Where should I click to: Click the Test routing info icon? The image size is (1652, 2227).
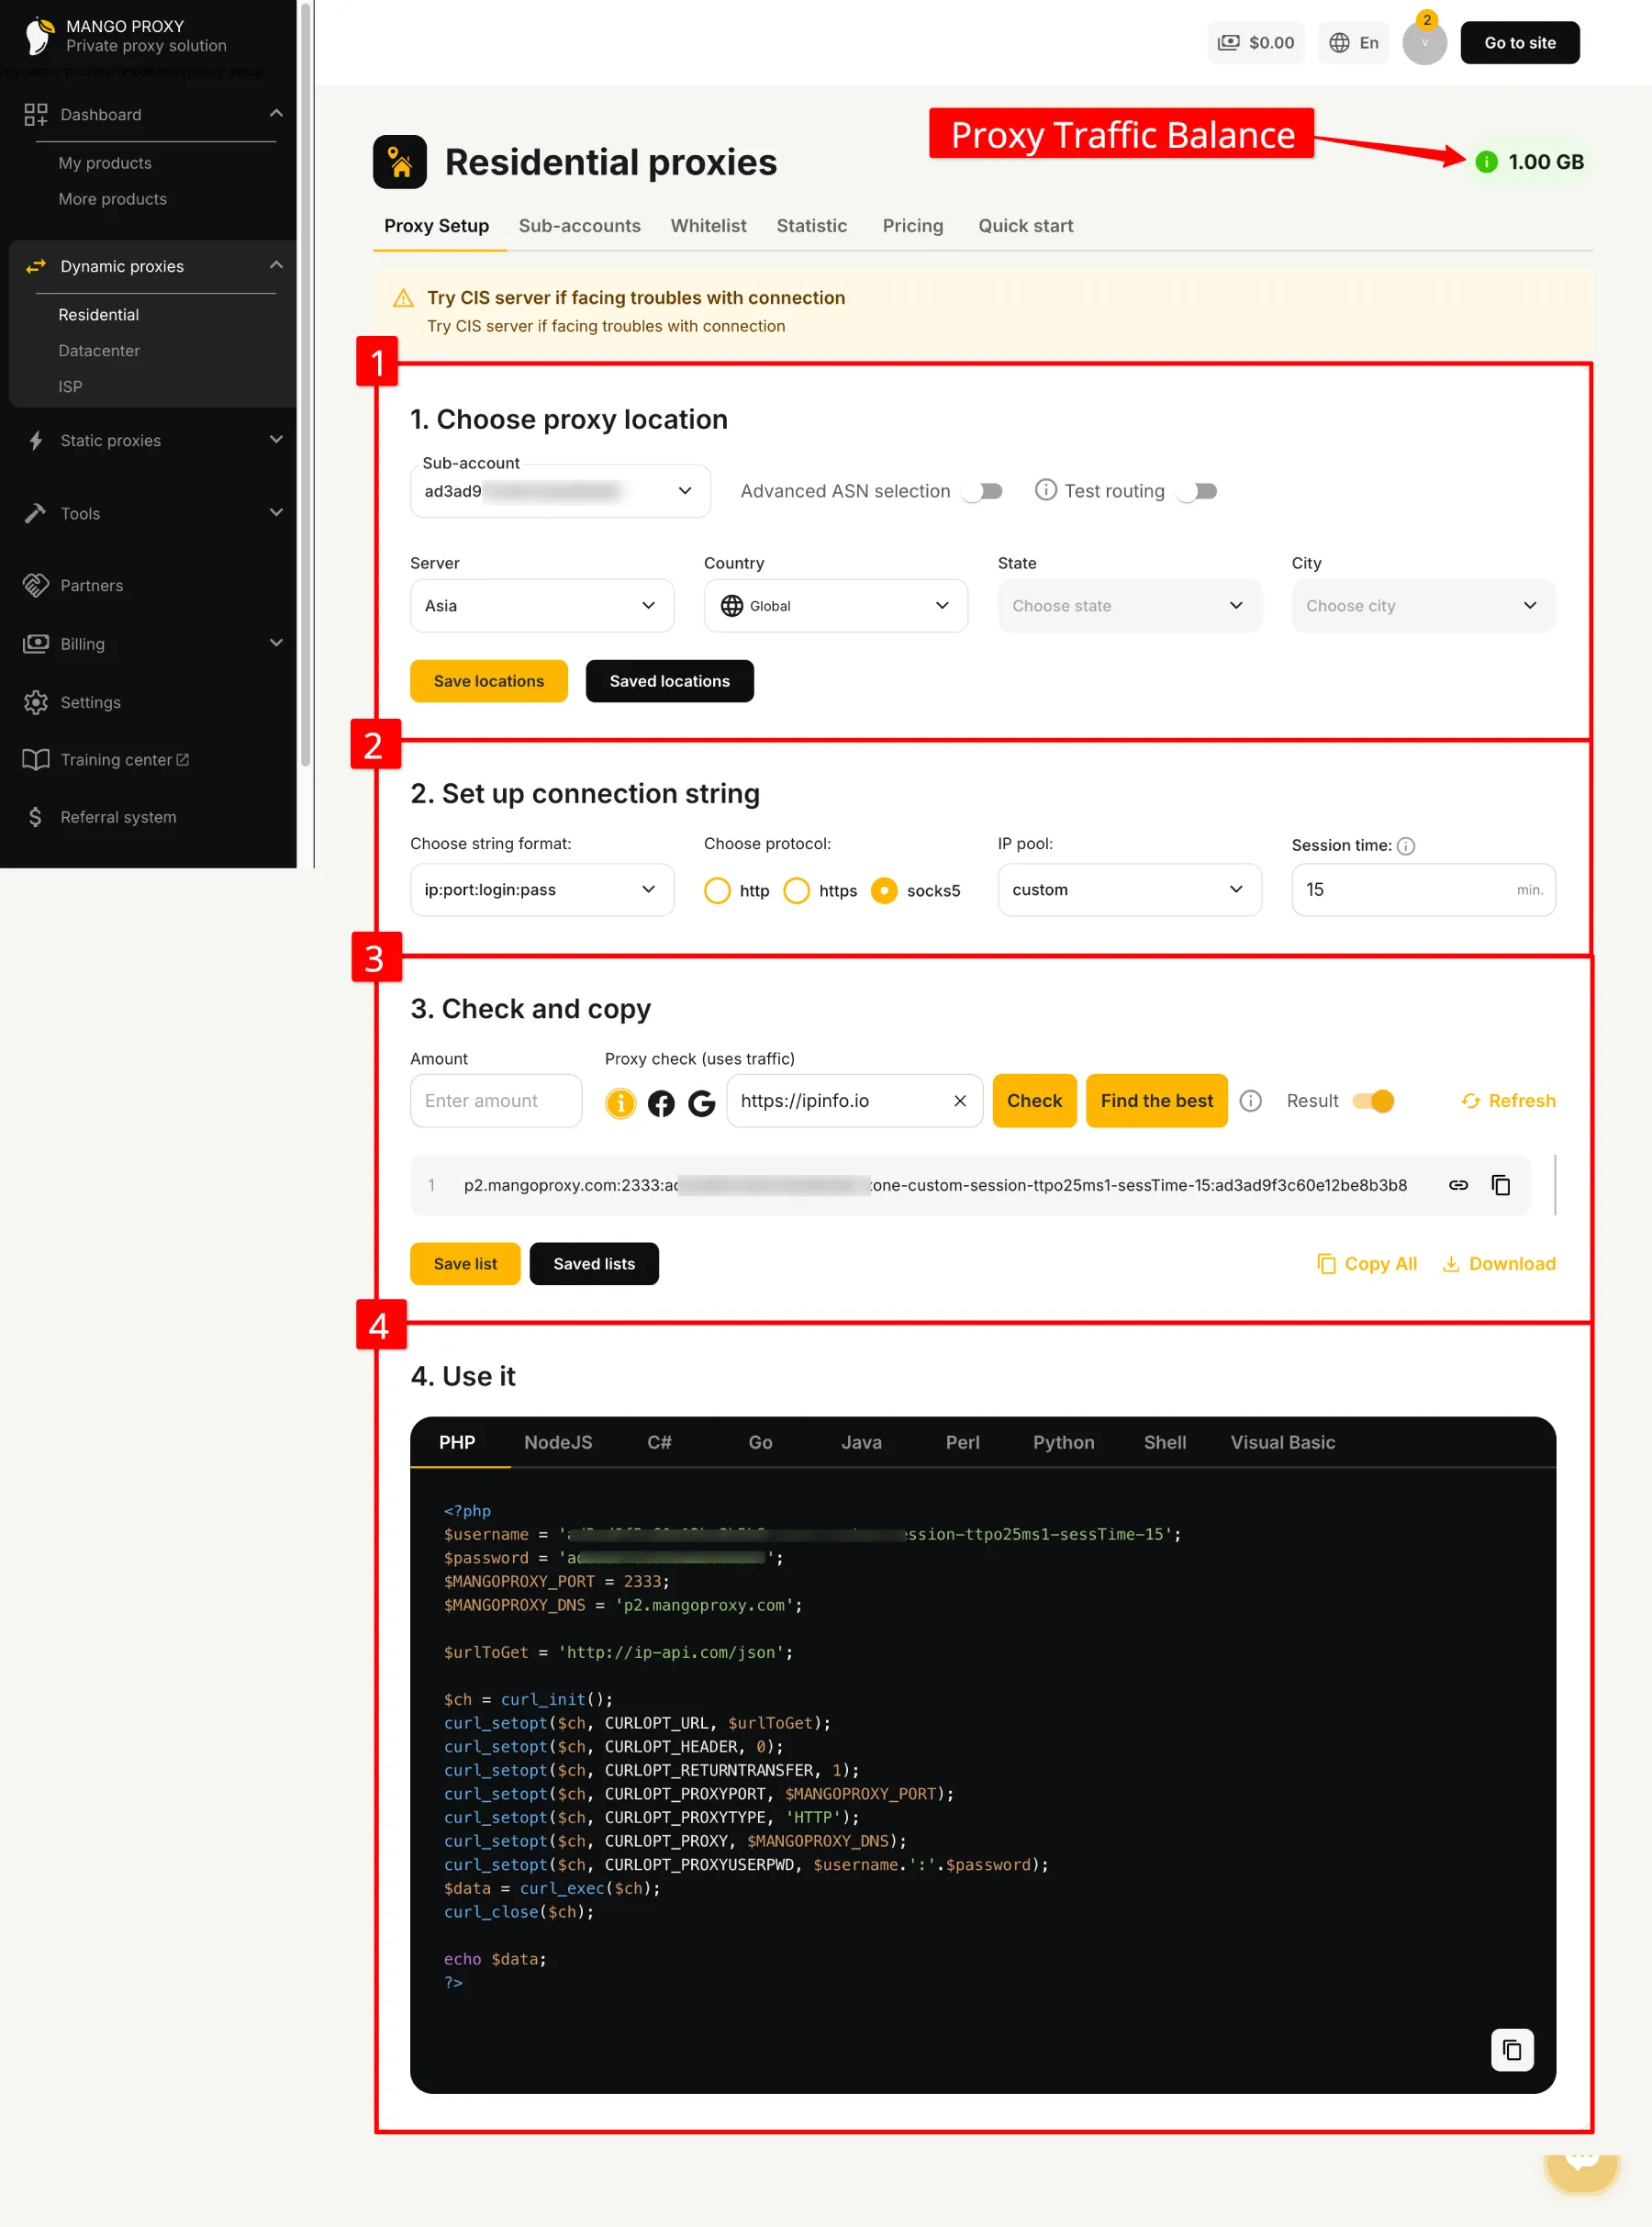pos(1045,490)
